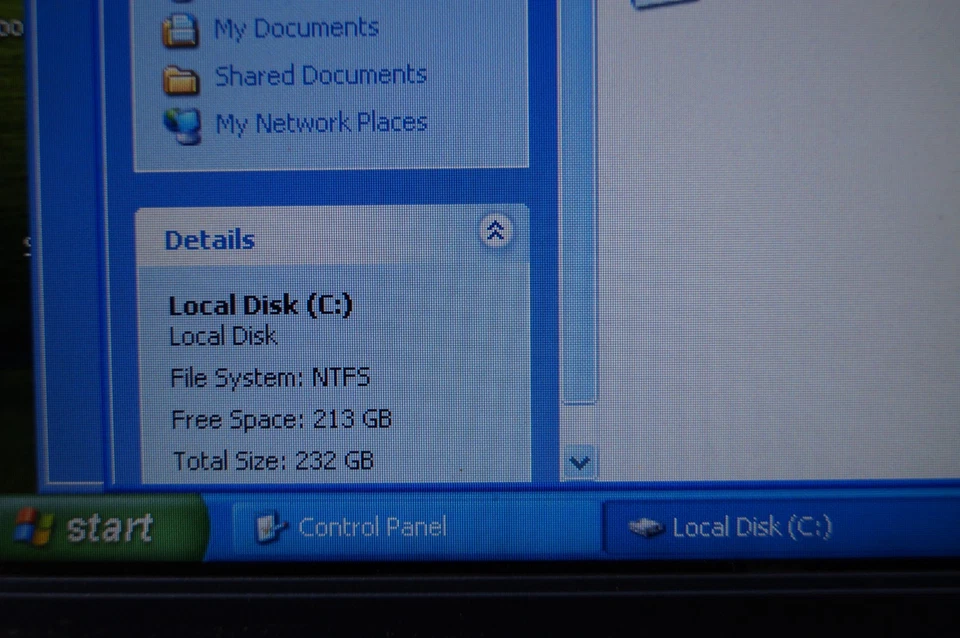Open My Network Places globe icon
The width and height of the screenshot is (960, 638).
tap(183, 124)
